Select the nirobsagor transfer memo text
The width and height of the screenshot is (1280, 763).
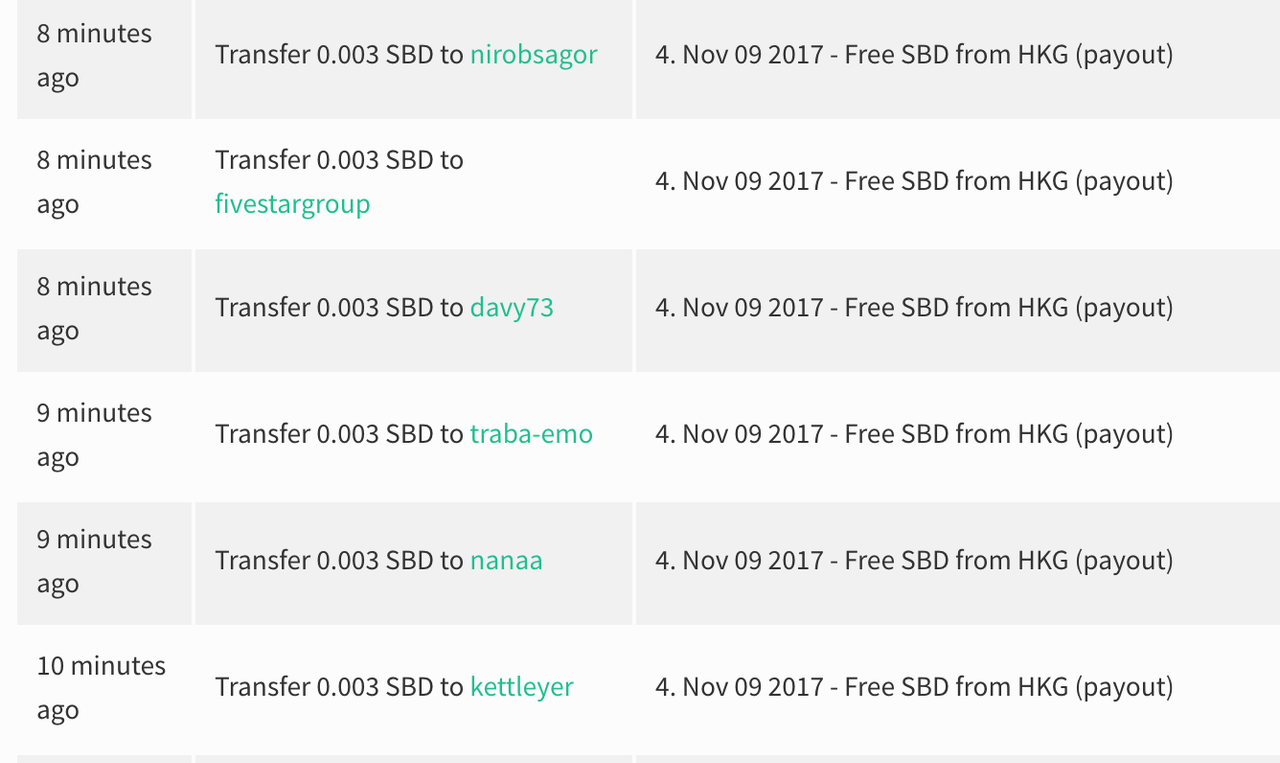point(914,54)
